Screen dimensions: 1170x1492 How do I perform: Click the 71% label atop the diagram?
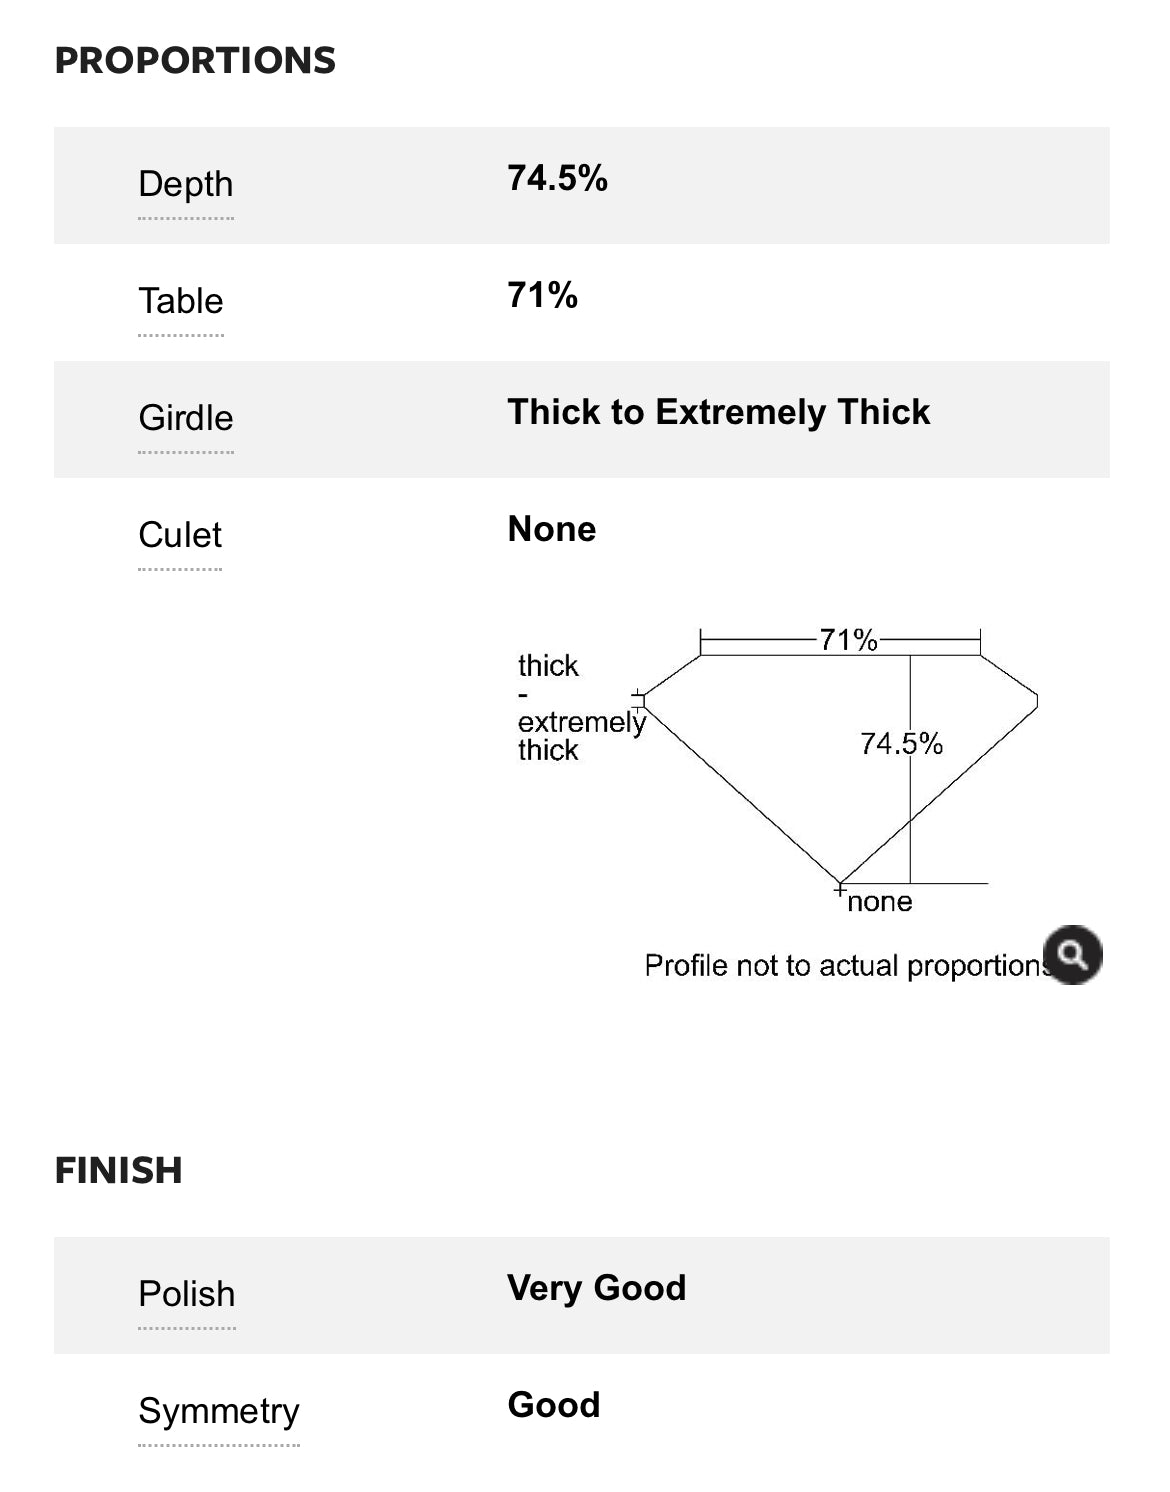point(848,640)
